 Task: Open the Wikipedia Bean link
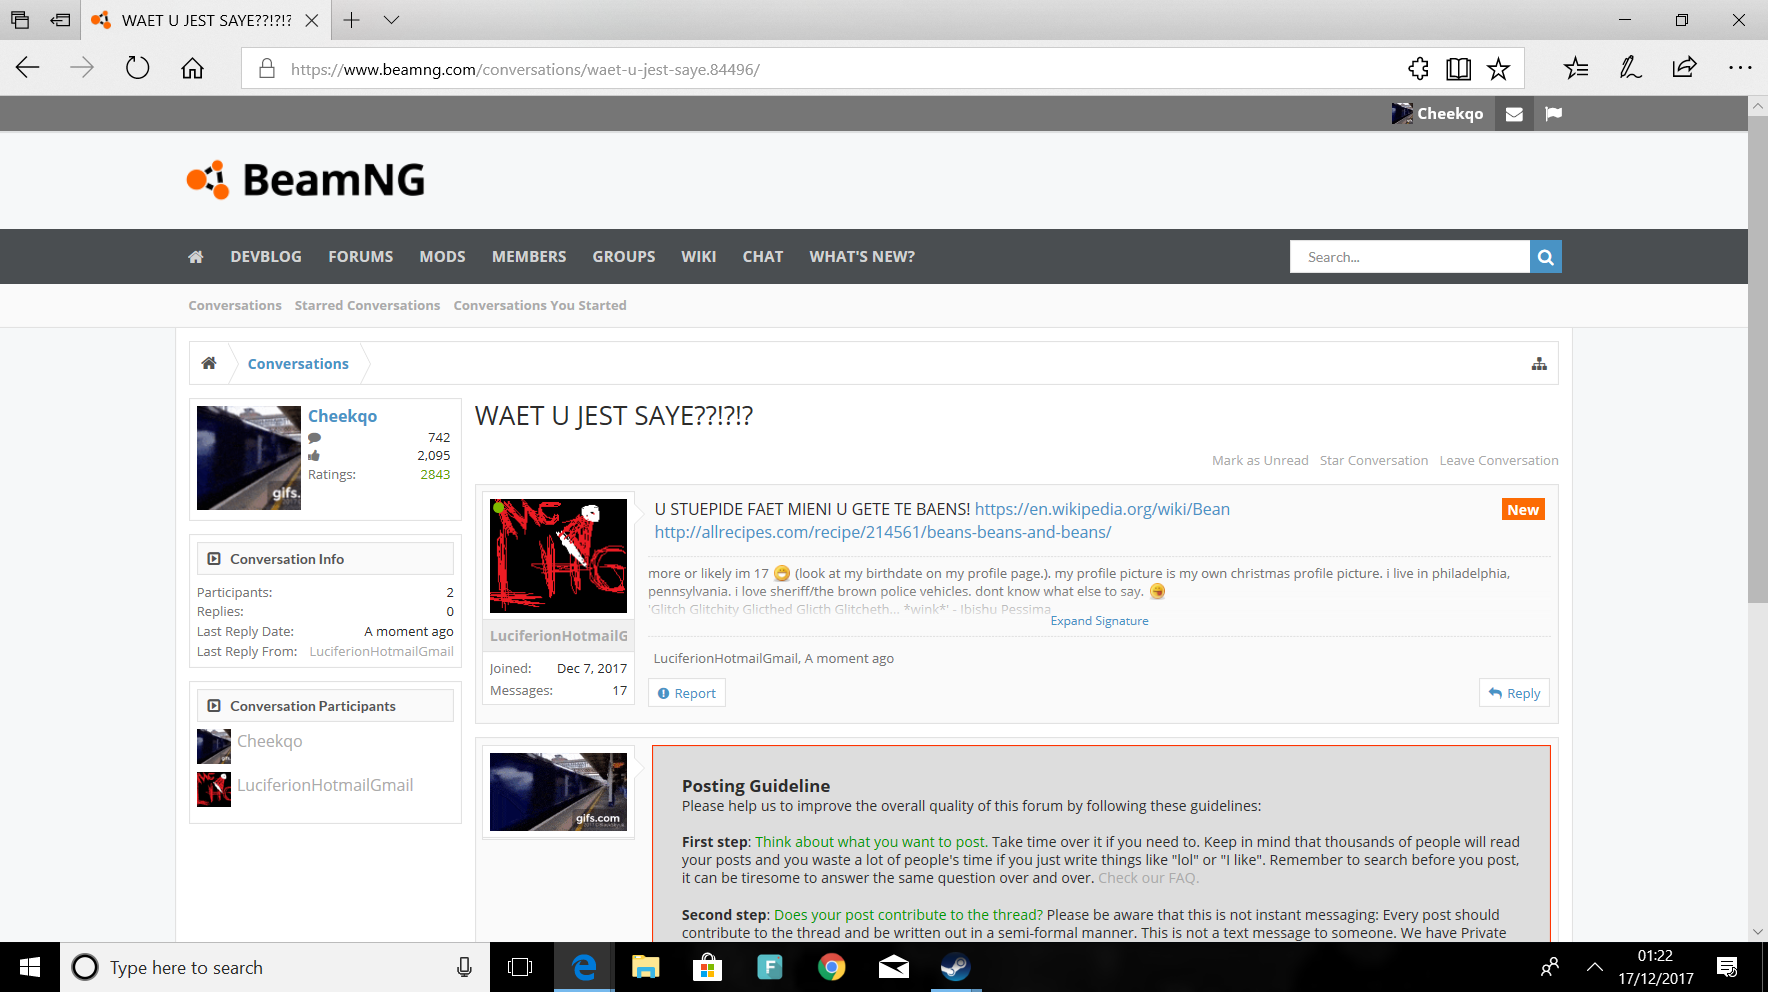click(x=1102, y=509)
